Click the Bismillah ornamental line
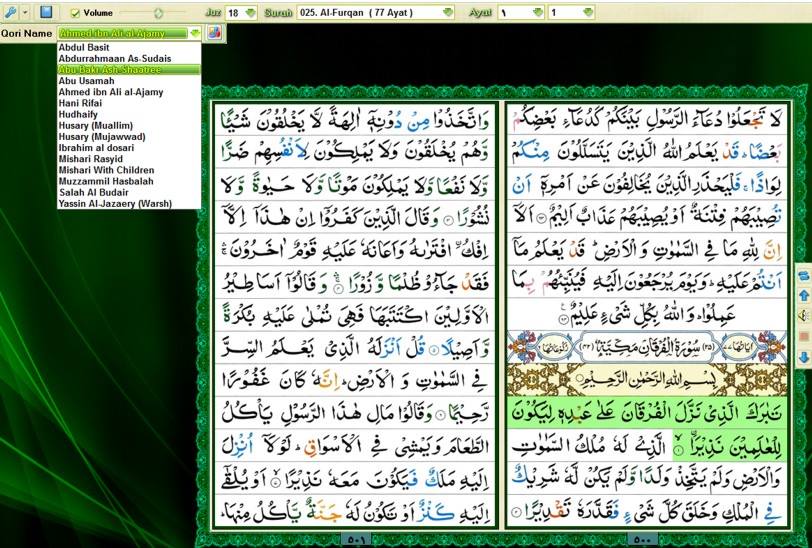Image resolution: width=812 pixels, height=548 pixels. (647, 380)
